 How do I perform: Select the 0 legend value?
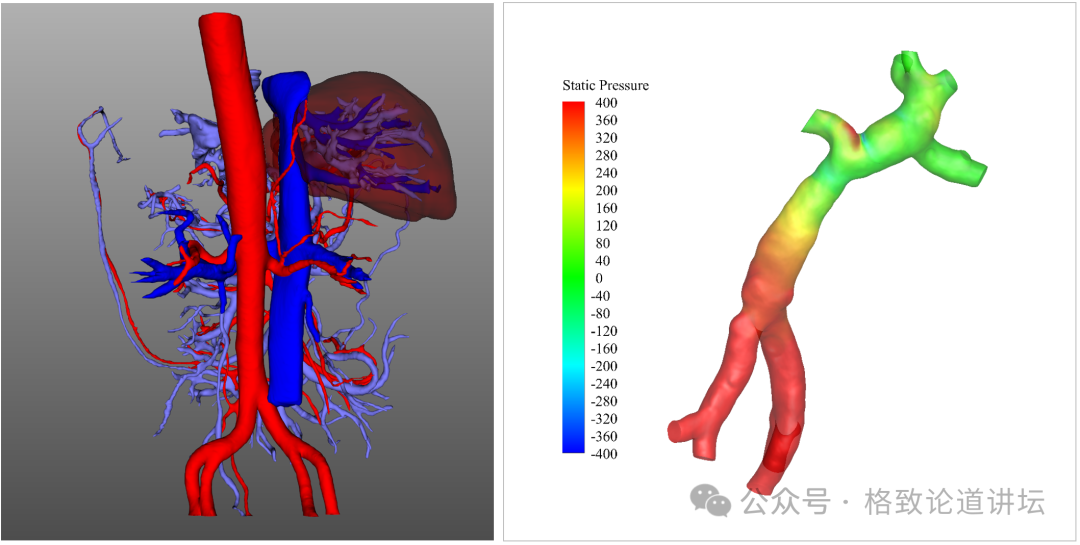coord(599,278)
